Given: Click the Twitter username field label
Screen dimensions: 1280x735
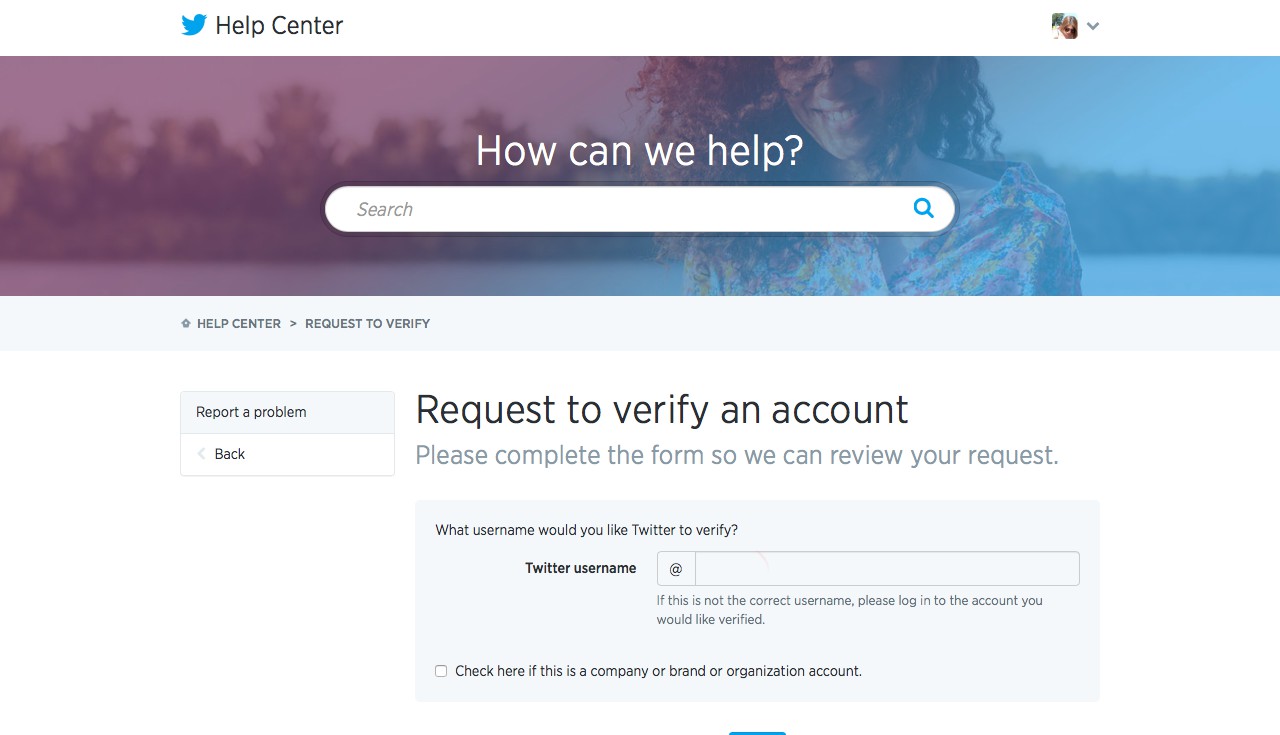Looking at the screenshot, I should 580,568.
